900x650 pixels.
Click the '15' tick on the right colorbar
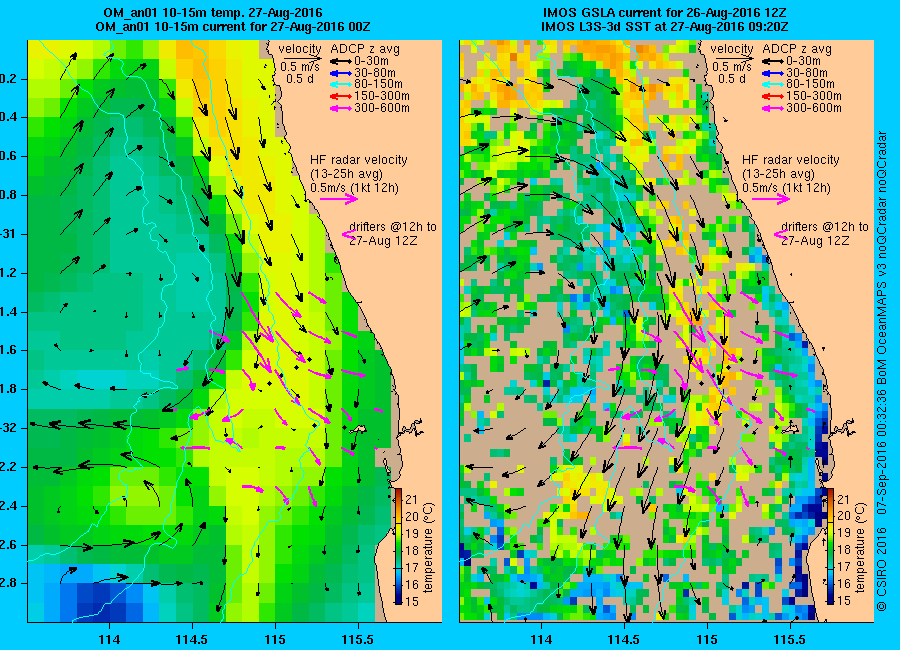coord(844,601)
